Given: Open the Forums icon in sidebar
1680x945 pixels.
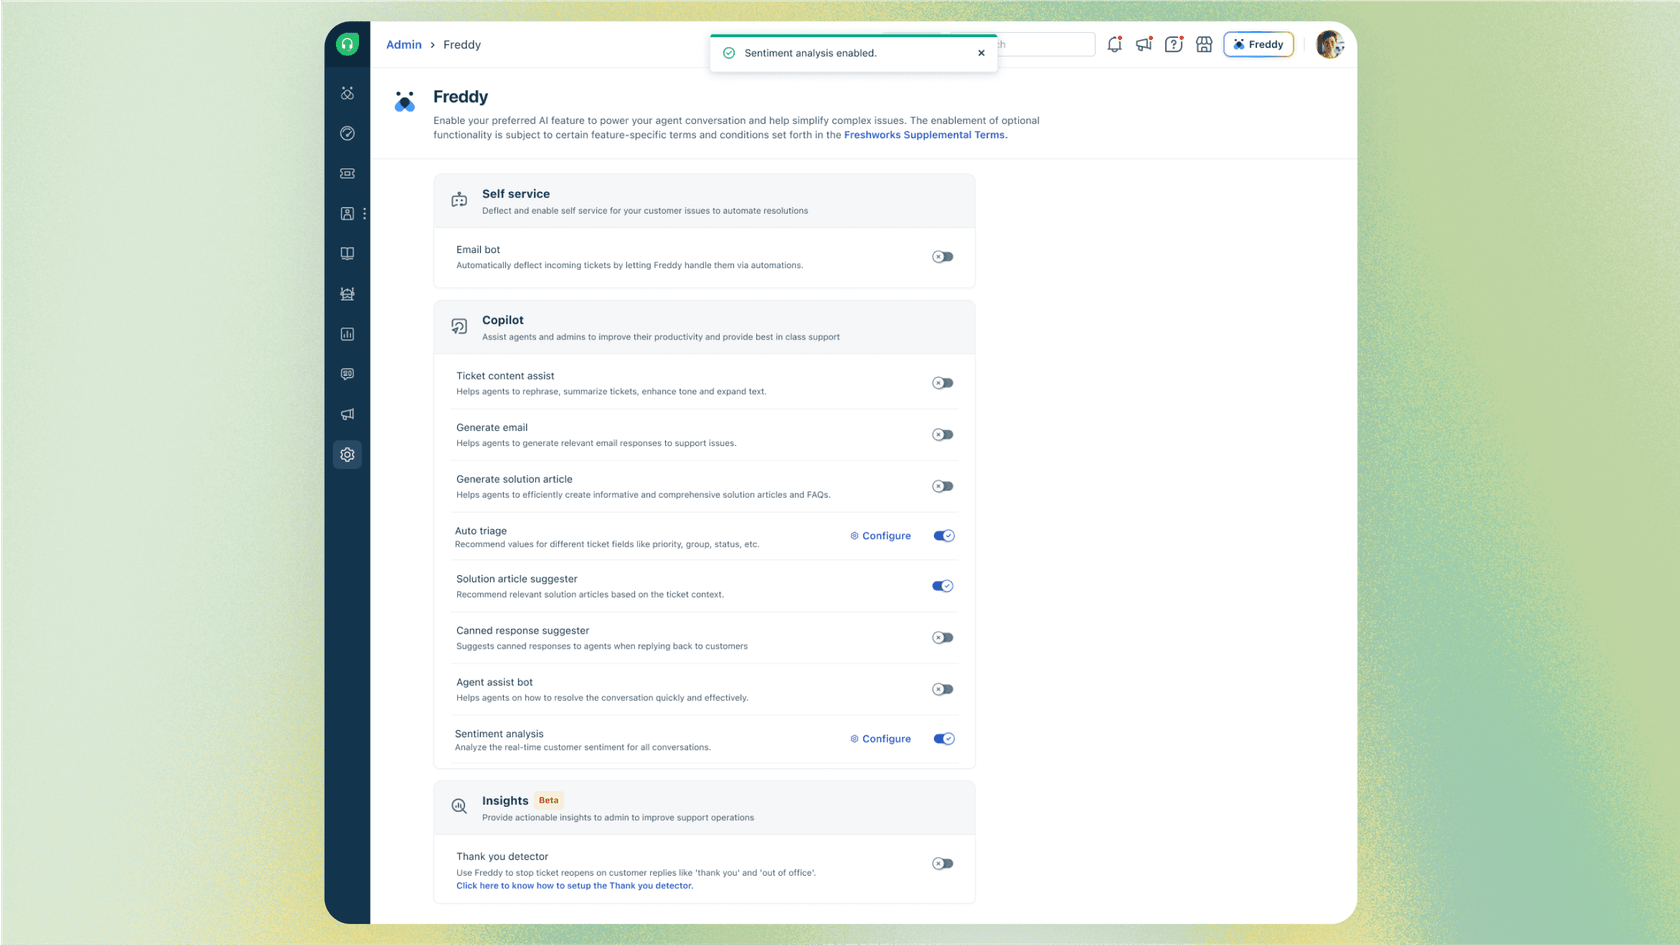Looking at the screenshot, I should [347, 294].
